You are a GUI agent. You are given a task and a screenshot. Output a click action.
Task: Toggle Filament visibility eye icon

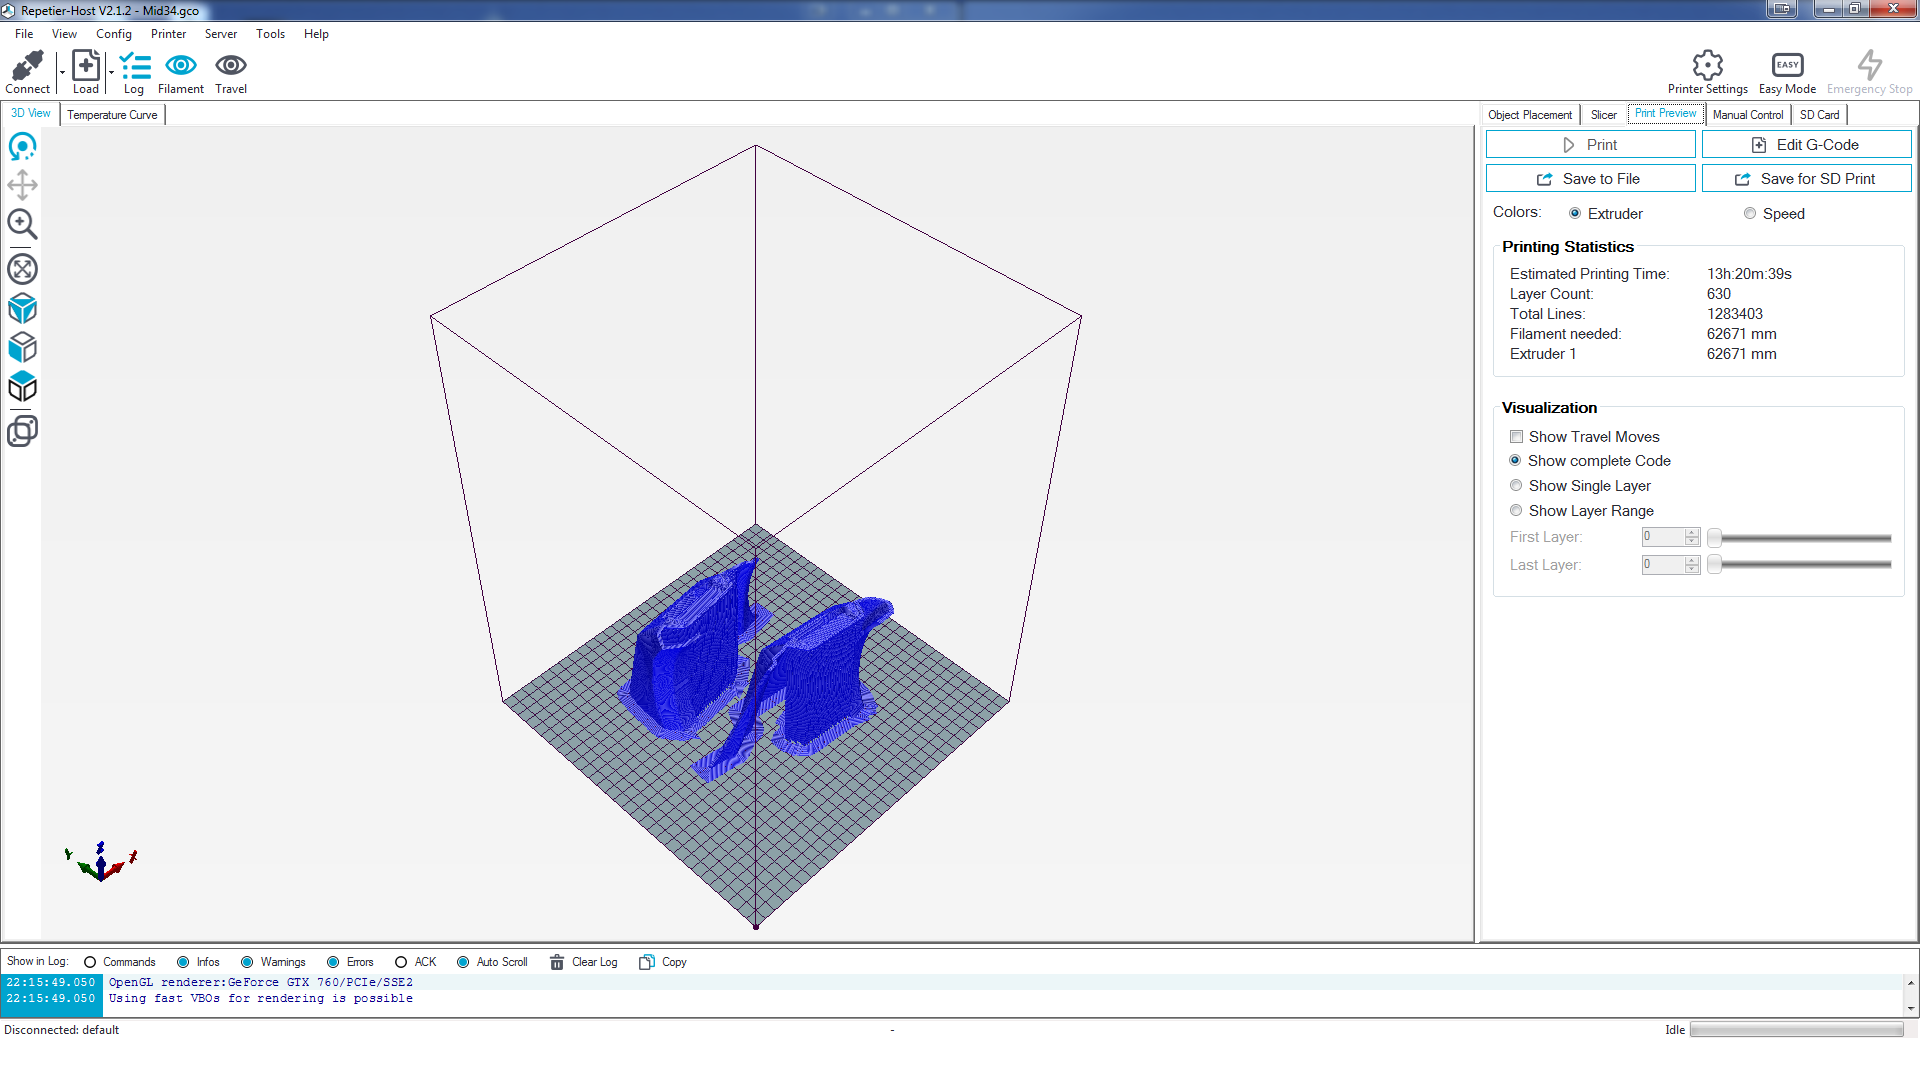point(180,66)
